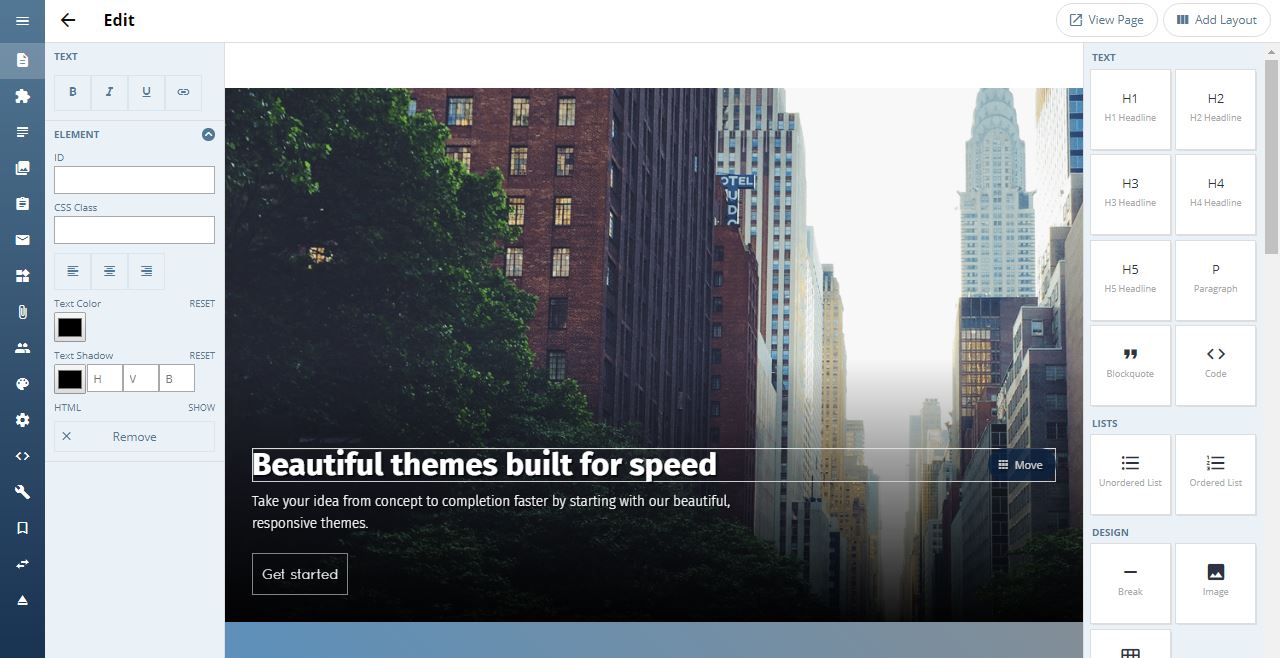Viewport: 1280px width, 658px height.
Task: Open the clipboard forms sidebar icon
Action: tap(22, 204)
